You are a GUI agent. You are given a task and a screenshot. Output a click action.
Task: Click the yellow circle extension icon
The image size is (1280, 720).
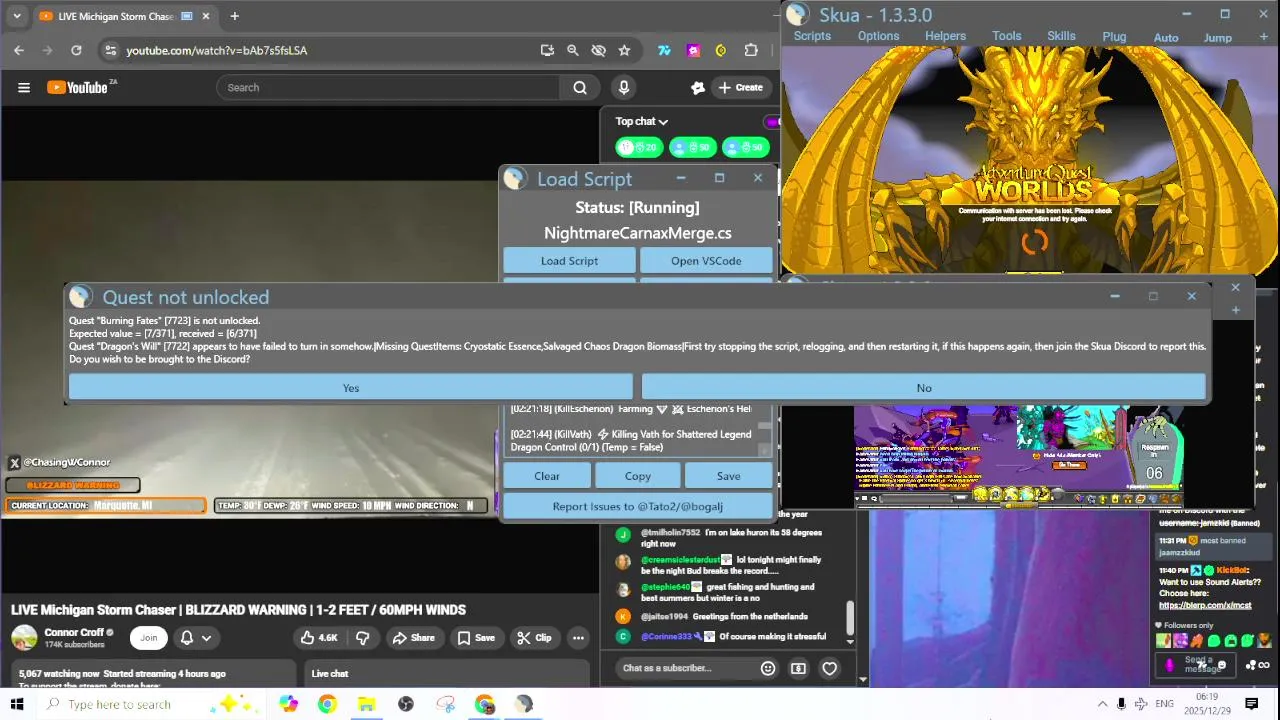coord(721,50)
